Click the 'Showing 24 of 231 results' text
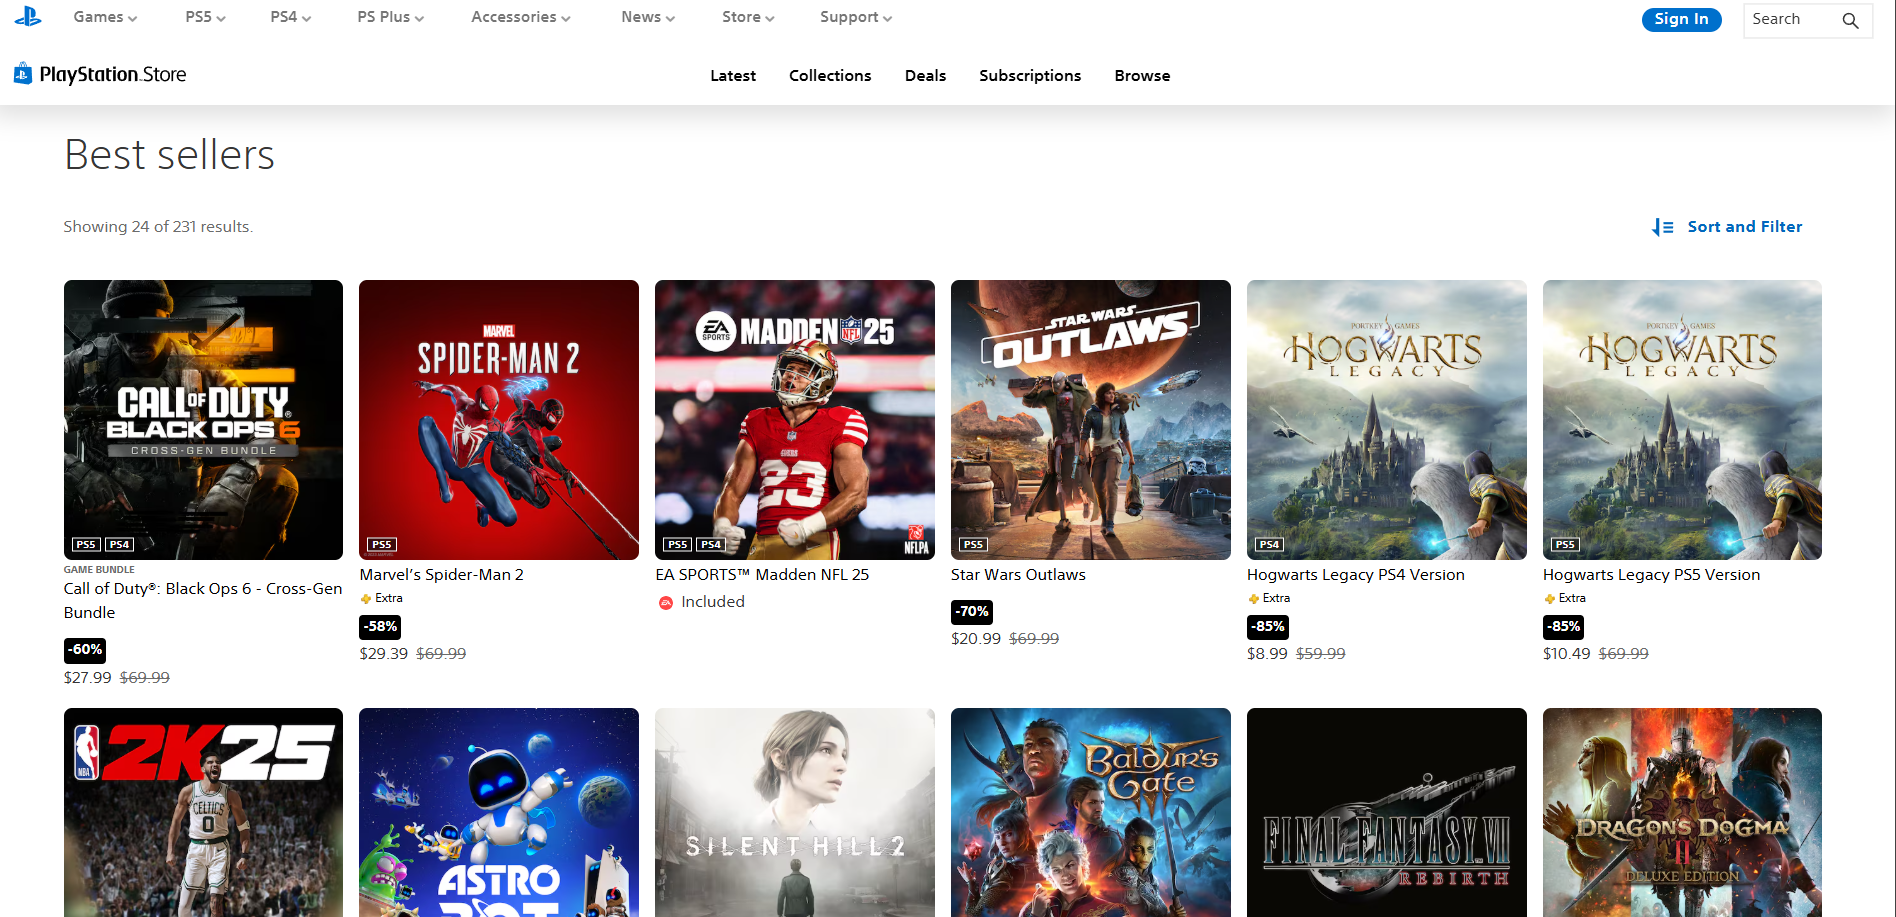The height and width of the screenshot is (917, 1896). coord(158,227)
